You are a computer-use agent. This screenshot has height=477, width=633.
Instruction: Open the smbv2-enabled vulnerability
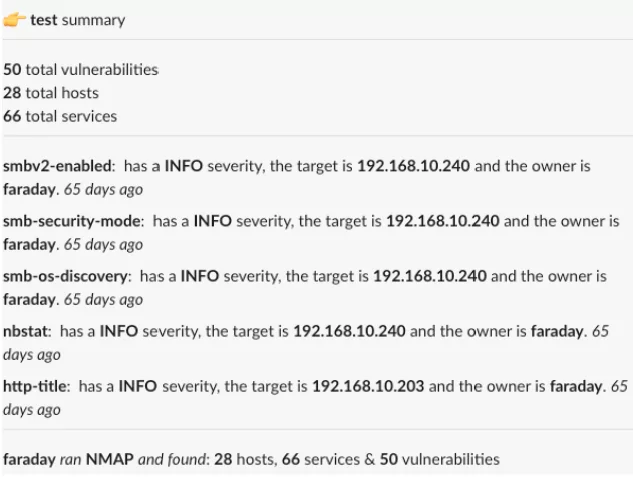pos(59,166)
